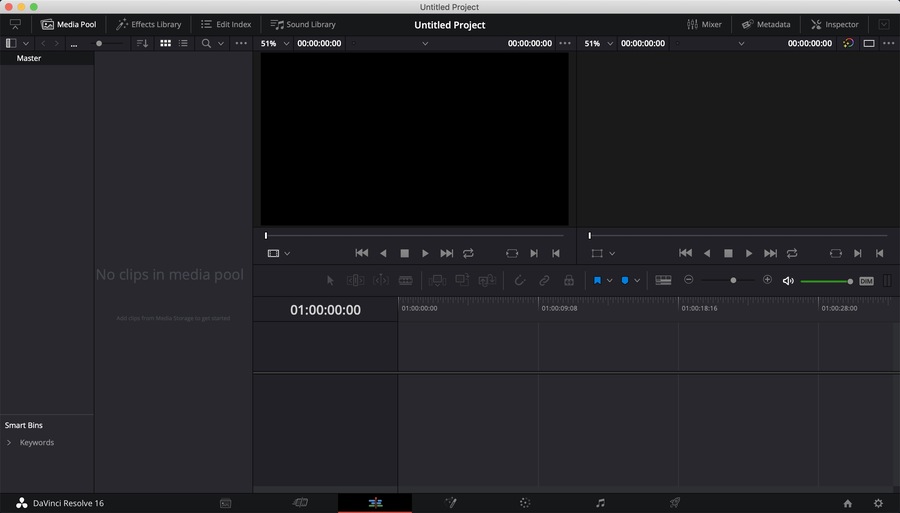Open the Metadata panel
The width and height of the screenshot is (900, 513).
(x=766, y=25)
